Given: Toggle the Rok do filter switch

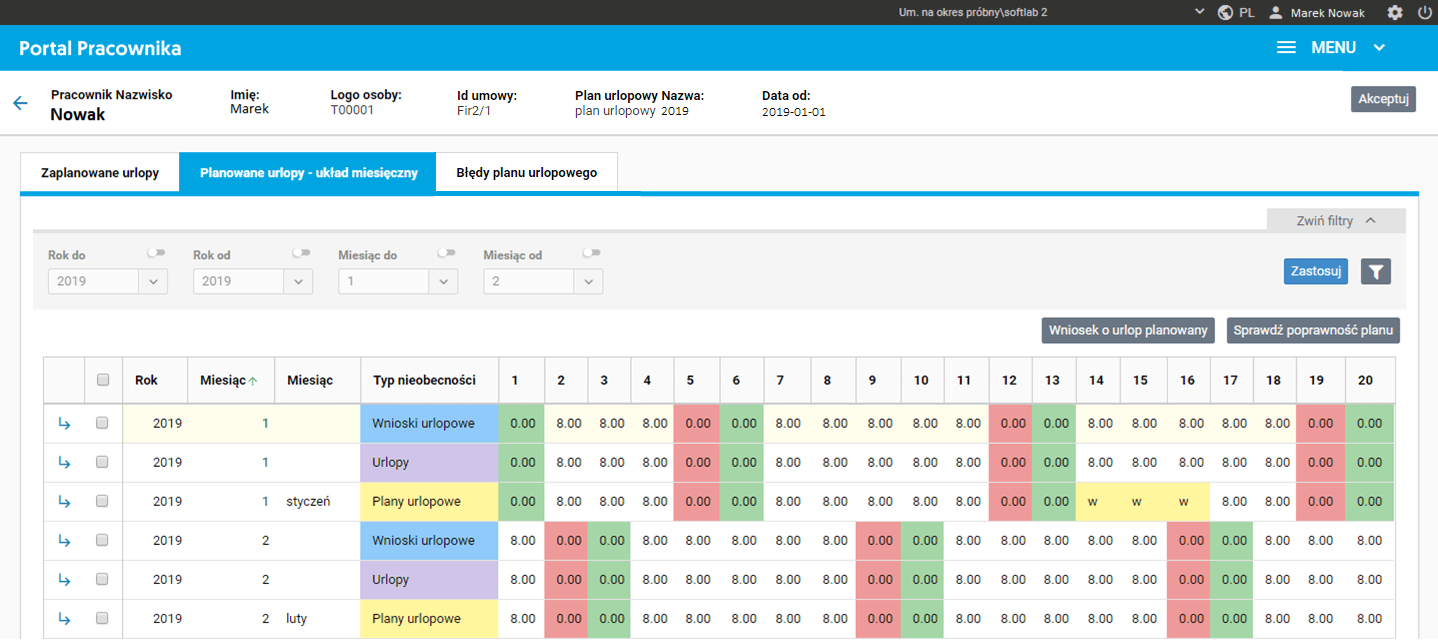Looking at the screenshot, I should 157,253.
